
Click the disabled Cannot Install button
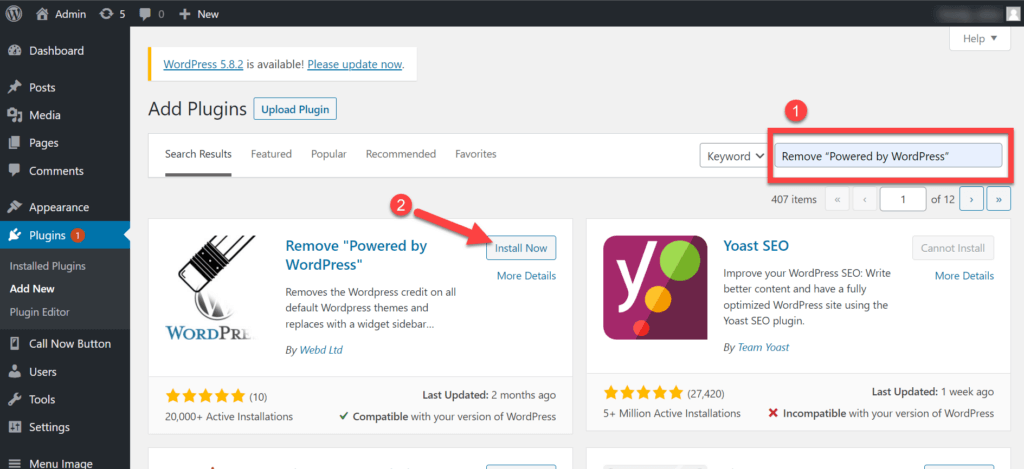pos(953,248)
